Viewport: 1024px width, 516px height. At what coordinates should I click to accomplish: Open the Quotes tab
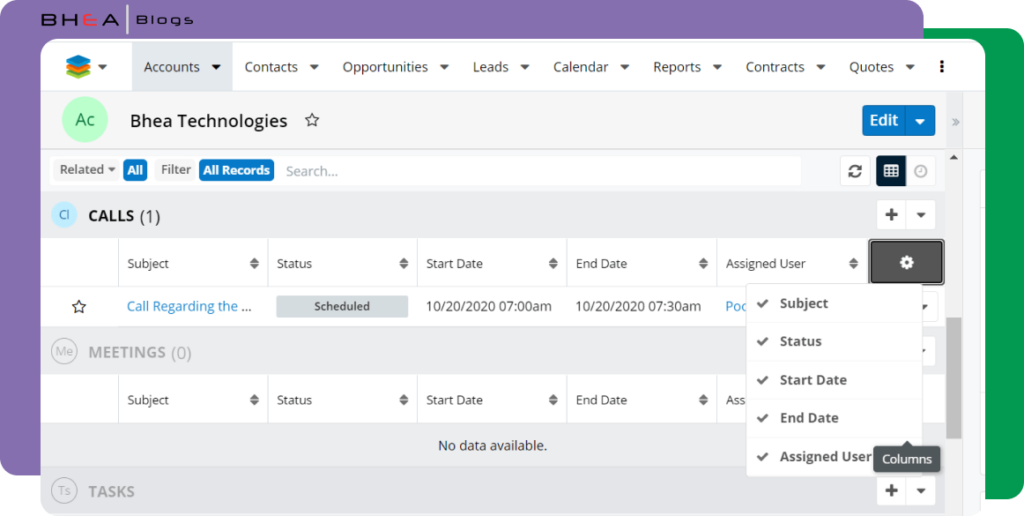pos(871,67)
